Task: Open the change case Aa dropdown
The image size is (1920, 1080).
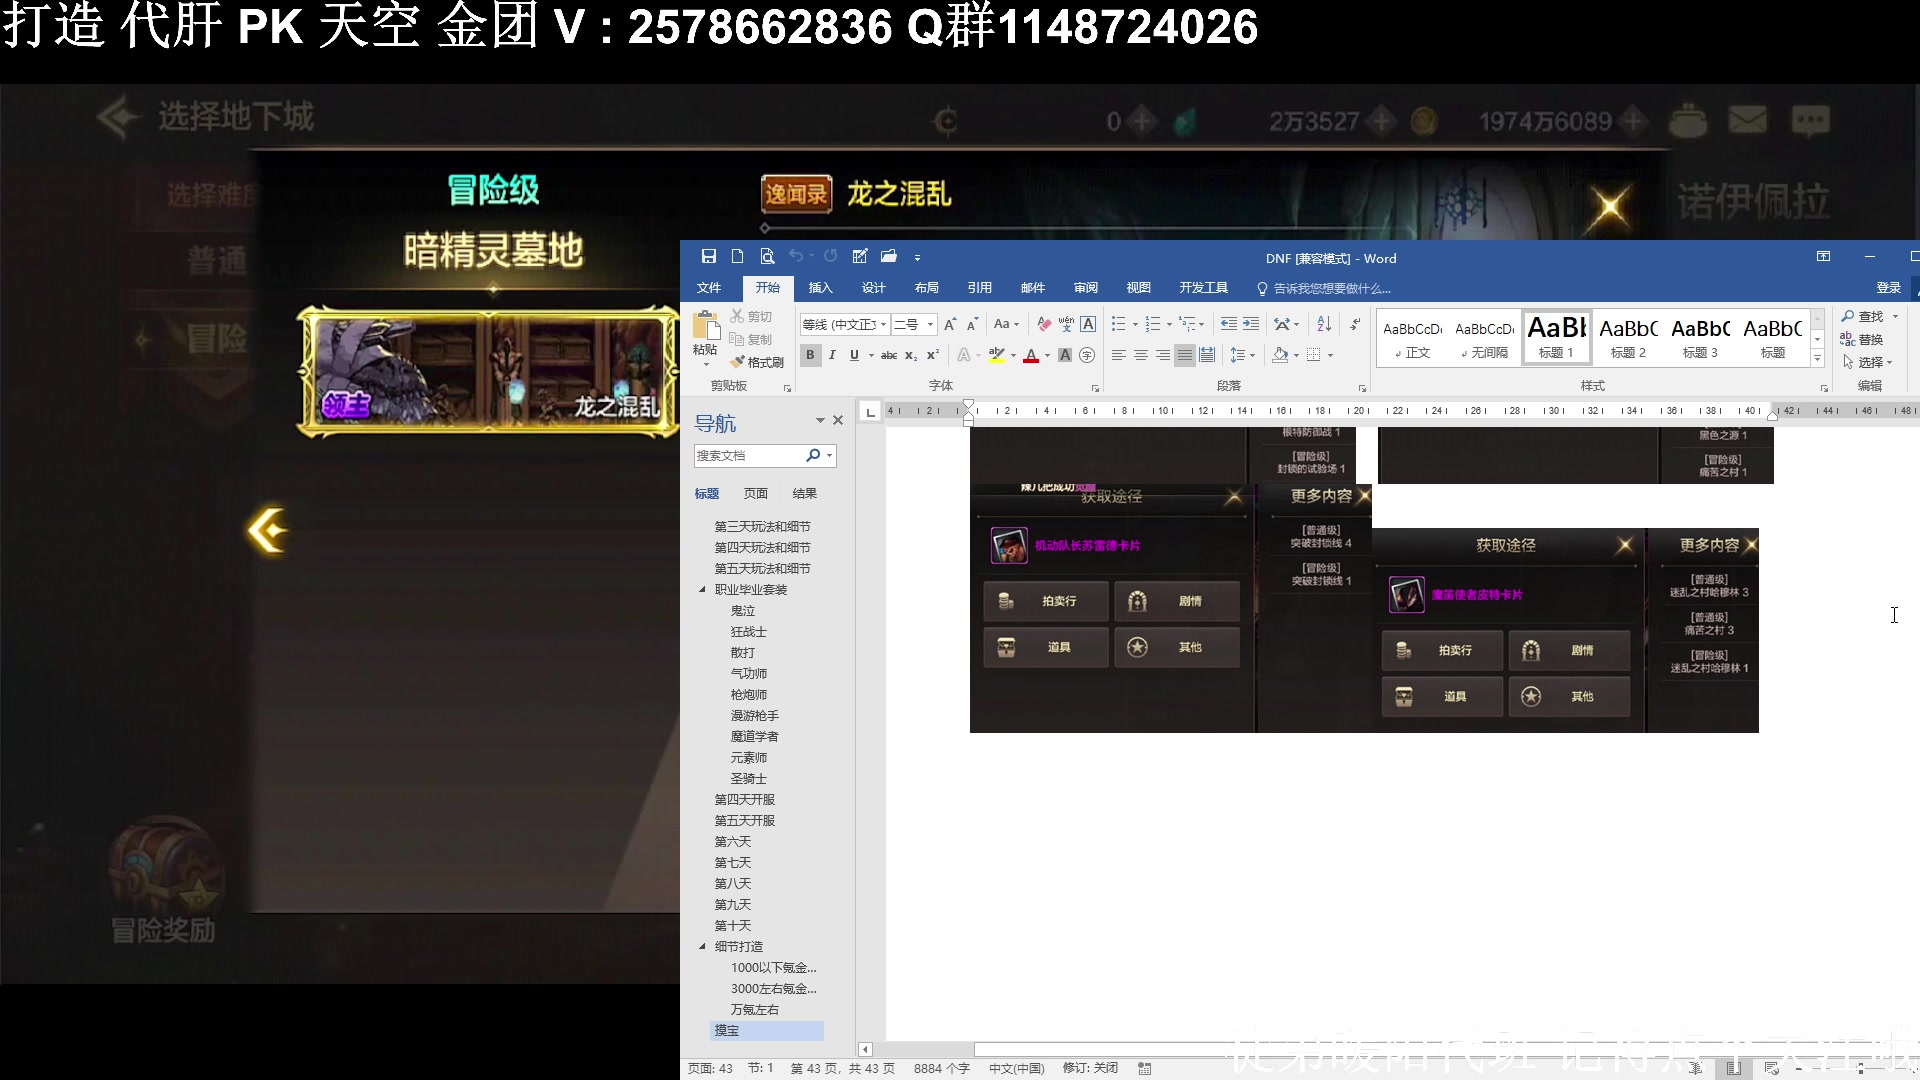Action: point(1006,324)
